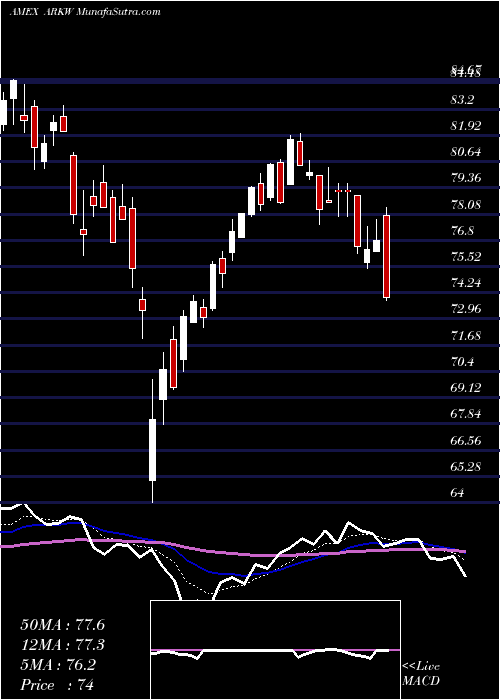Click the 72.96 price axis label

point(467,309)
